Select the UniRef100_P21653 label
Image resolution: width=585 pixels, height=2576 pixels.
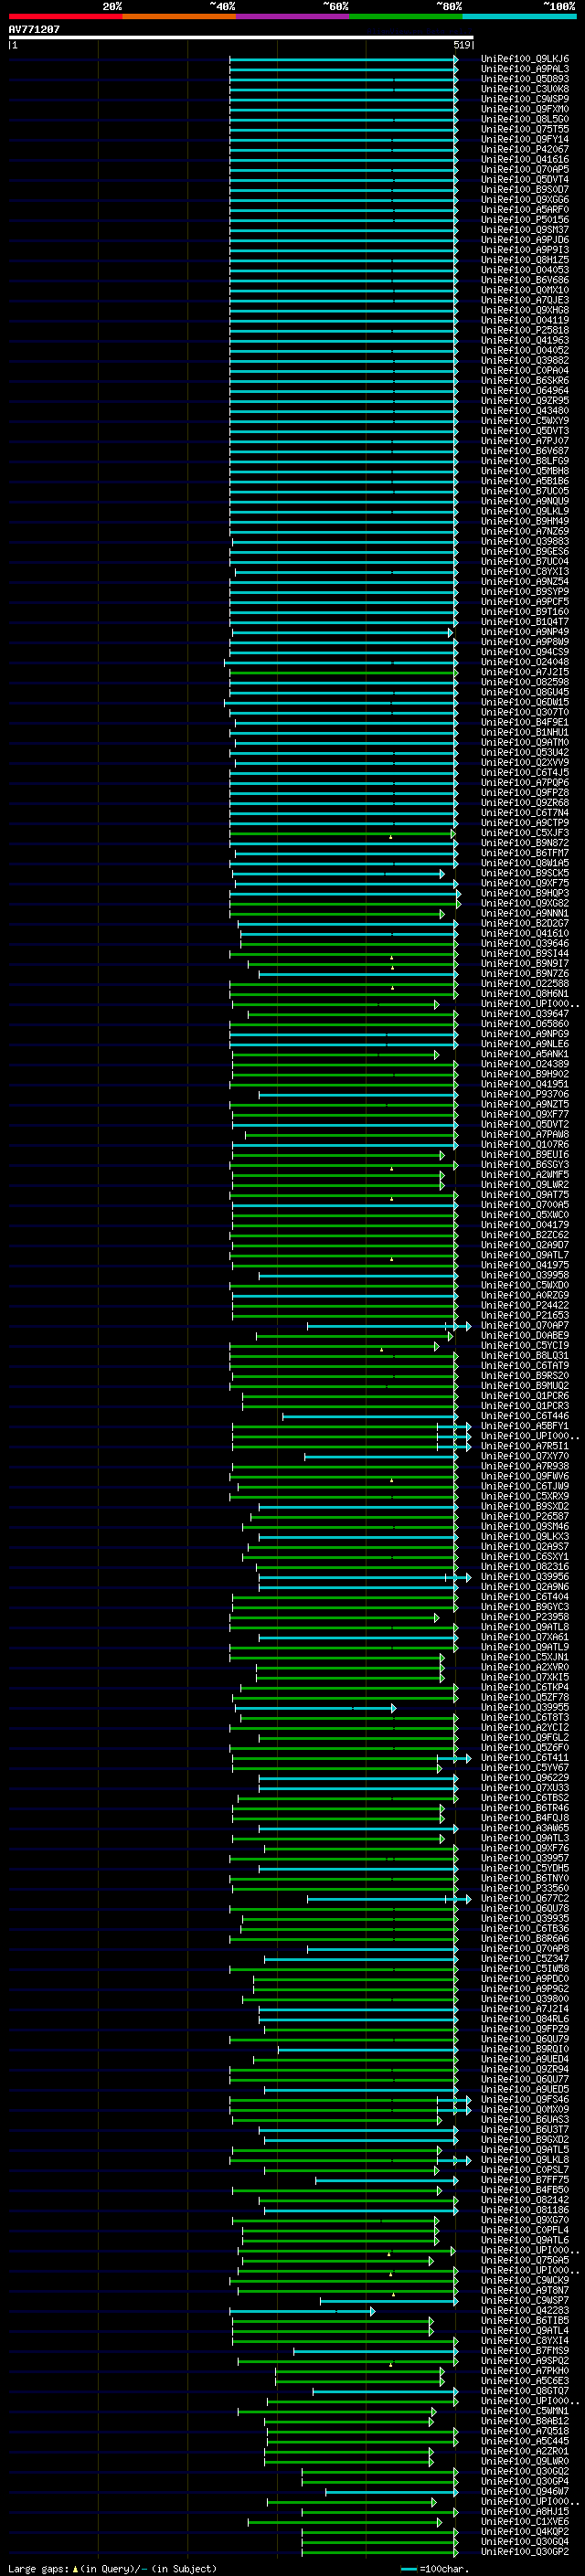(525, 1315)
